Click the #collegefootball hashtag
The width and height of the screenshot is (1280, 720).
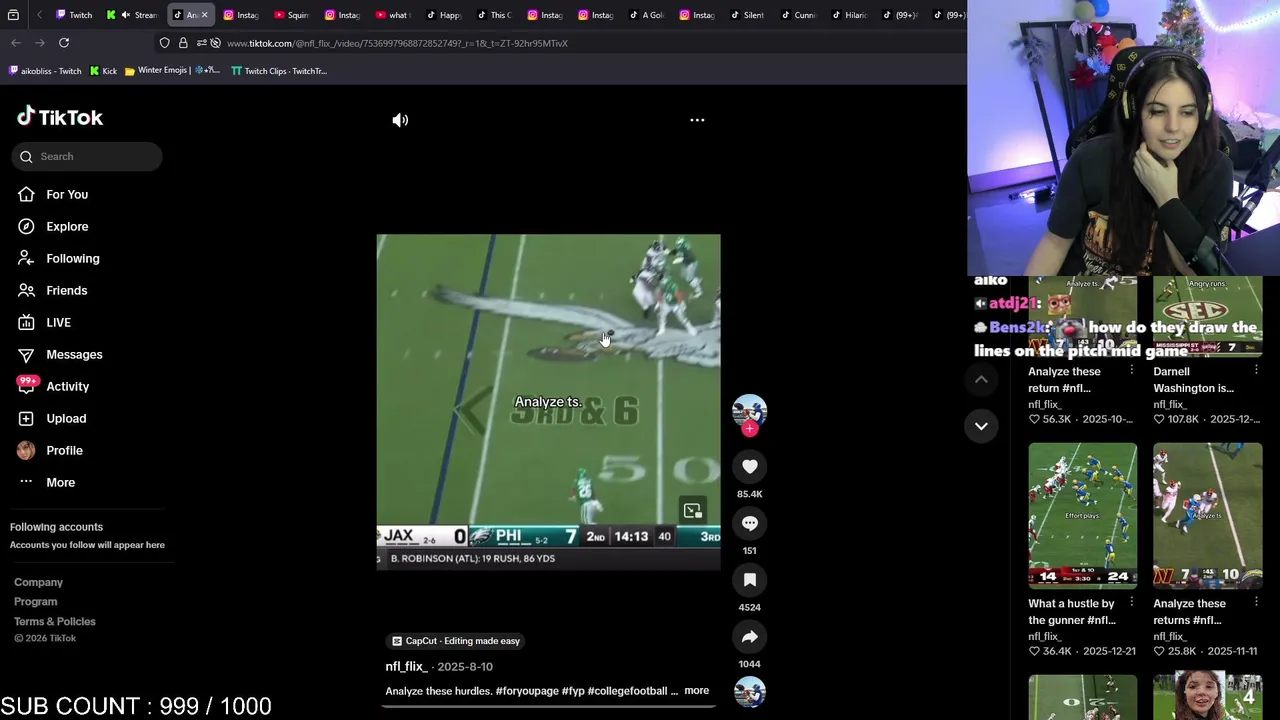point(628,691)
